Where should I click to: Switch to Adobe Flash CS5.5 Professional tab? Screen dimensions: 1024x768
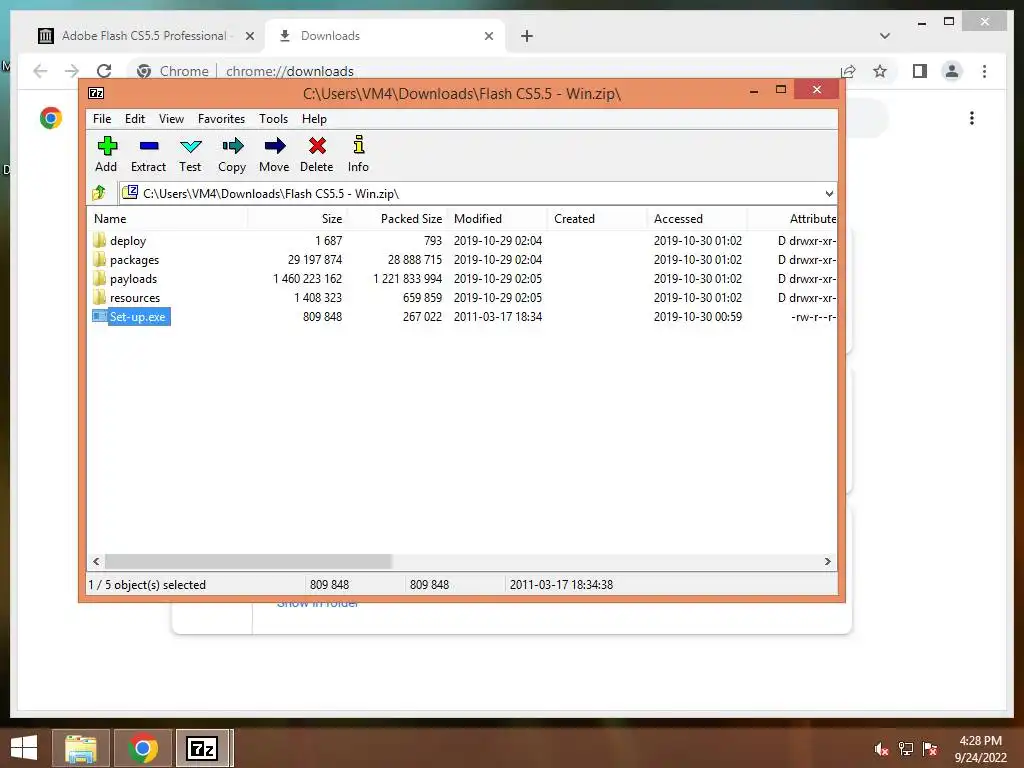pyautogui.click(x=144, y=36)
